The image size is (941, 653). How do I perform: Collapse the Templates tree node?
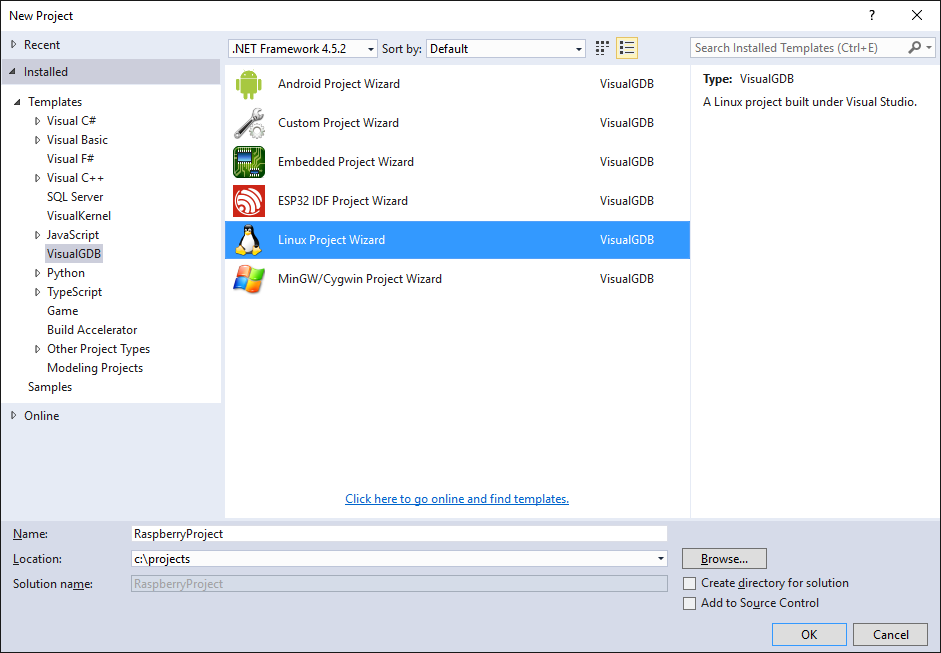[17, 102]
